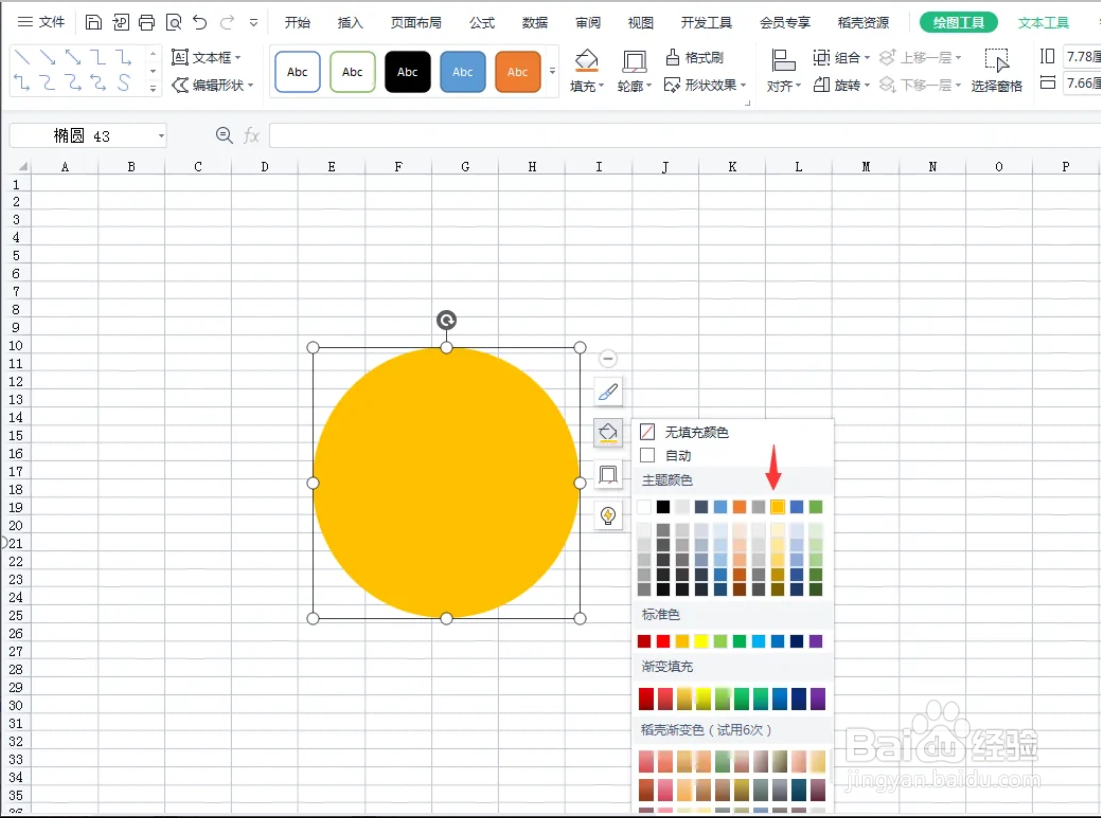This screenshot has width=1101, height=818.
Task: Open the selection pane
Action: (996, 70)
